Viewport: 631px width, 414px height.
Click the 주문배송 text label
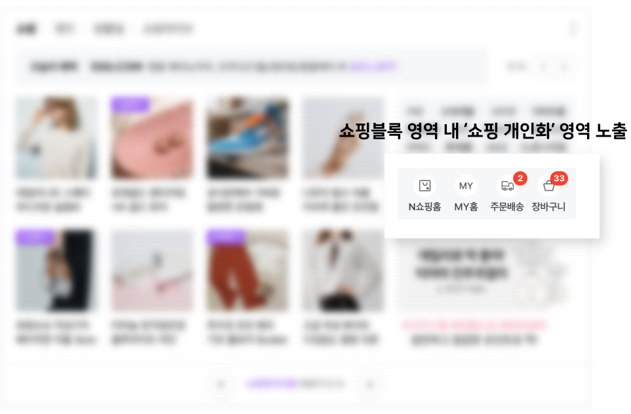(507, 207)
